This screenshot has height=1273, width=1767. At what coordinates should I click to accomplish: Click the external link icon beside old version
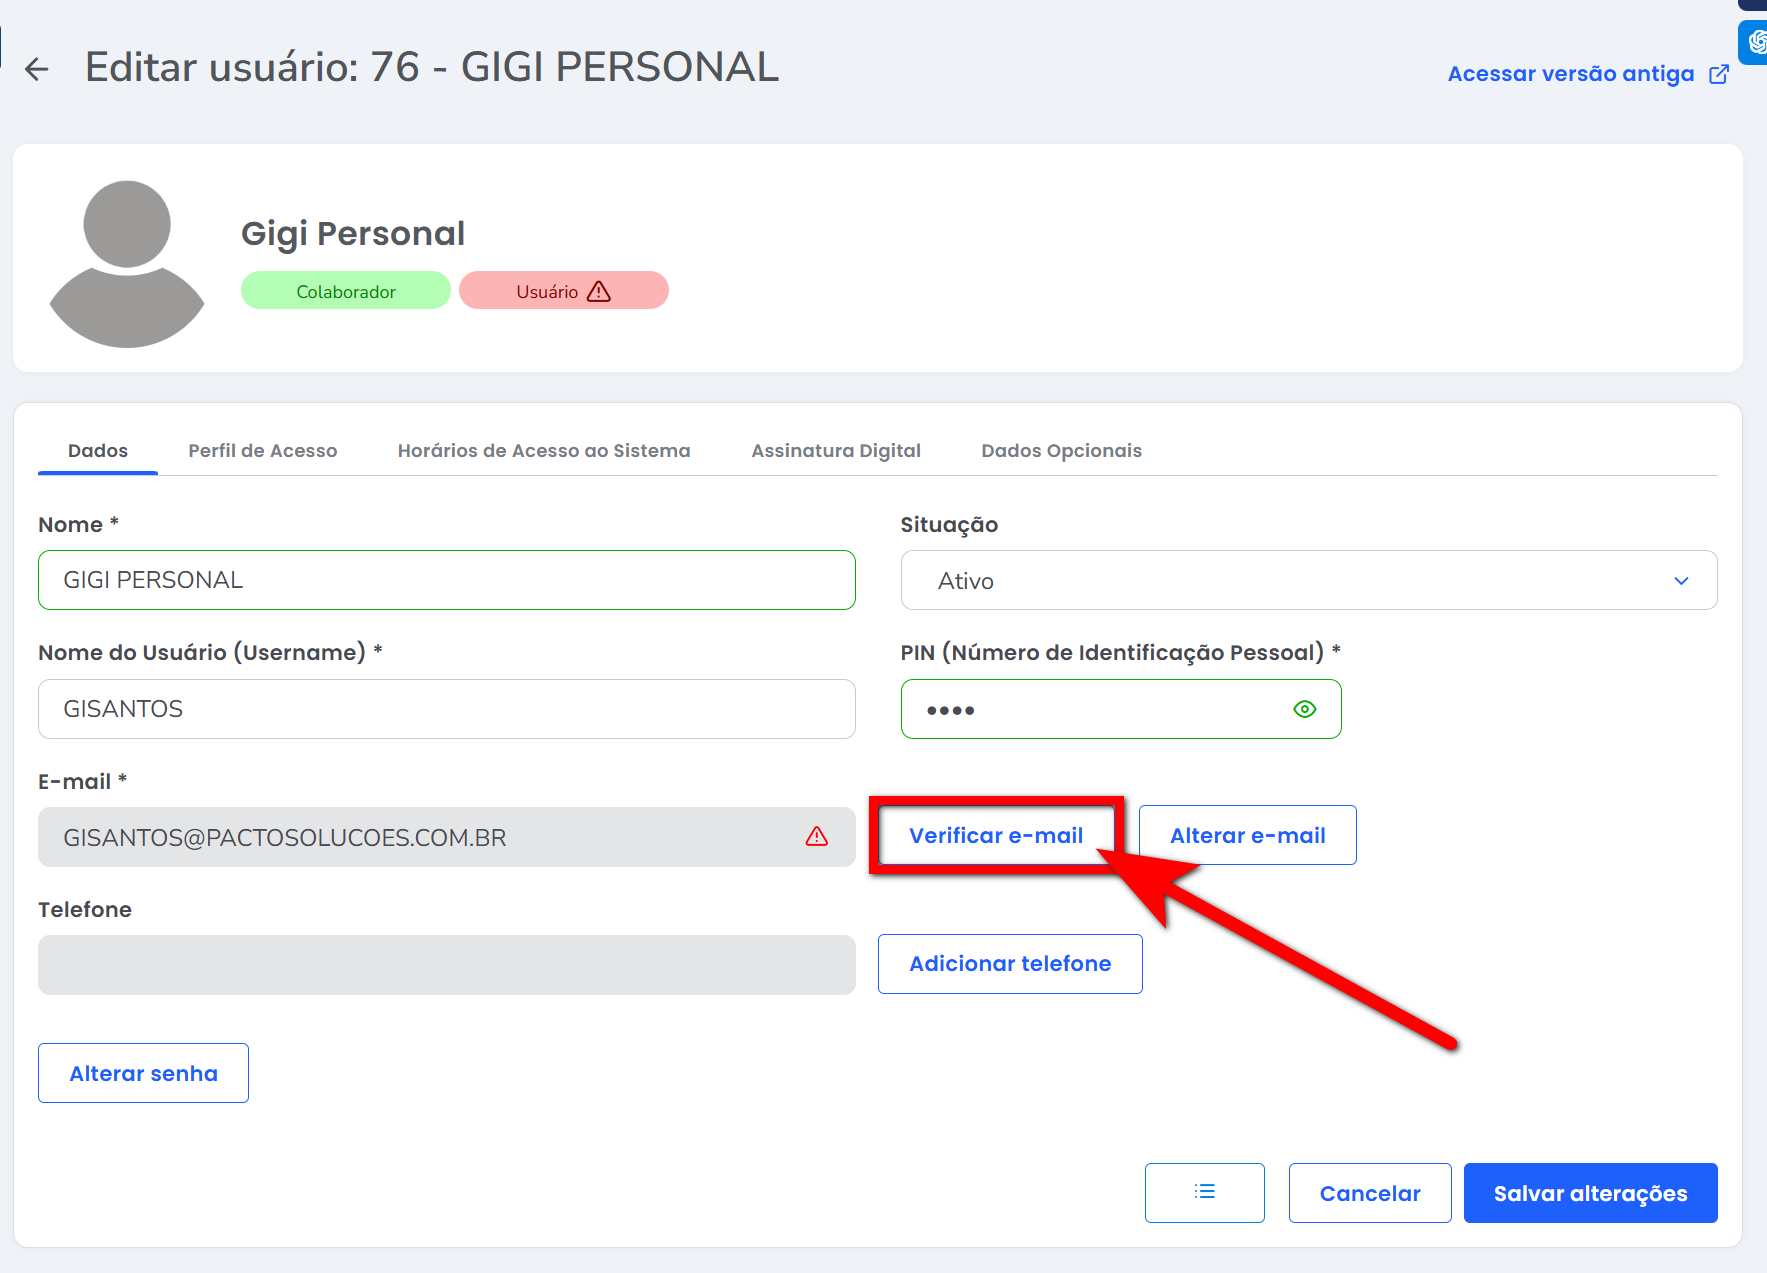tap(1718, 74)
